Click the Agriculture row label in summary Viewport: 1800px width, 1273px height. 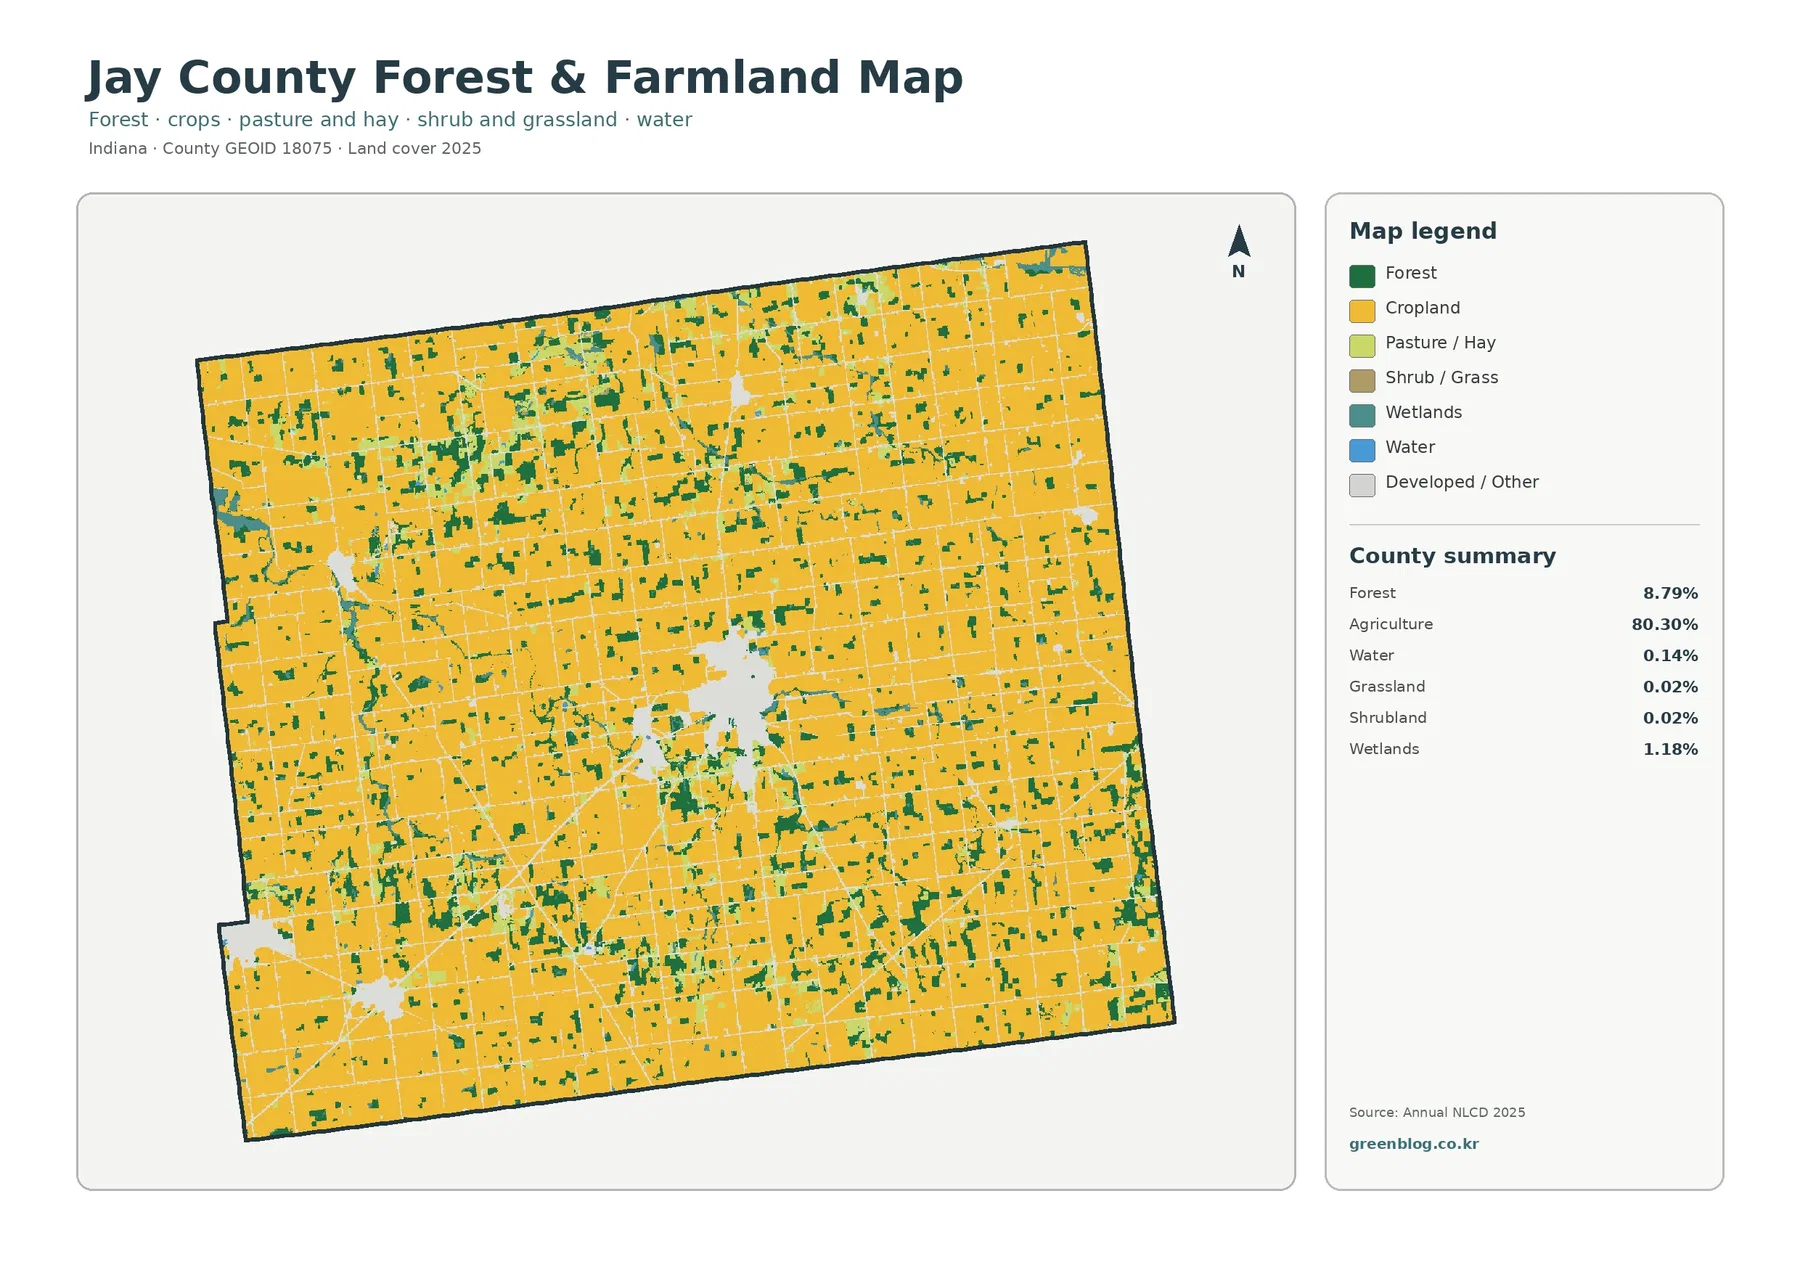tap(1391, 625)
